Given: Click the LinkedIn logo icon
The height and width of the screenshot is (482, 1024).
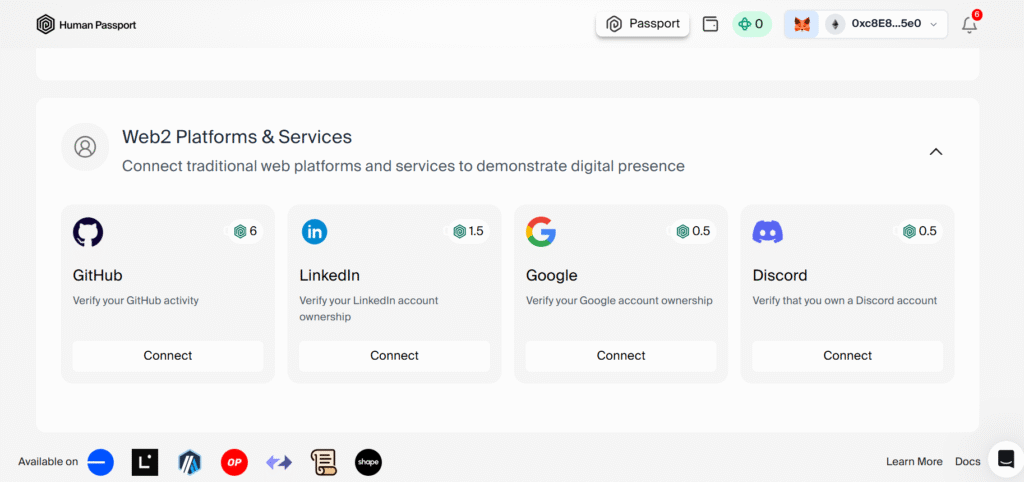Looking at the screenshot, I should pyautogui.click(x=314, y=231).
